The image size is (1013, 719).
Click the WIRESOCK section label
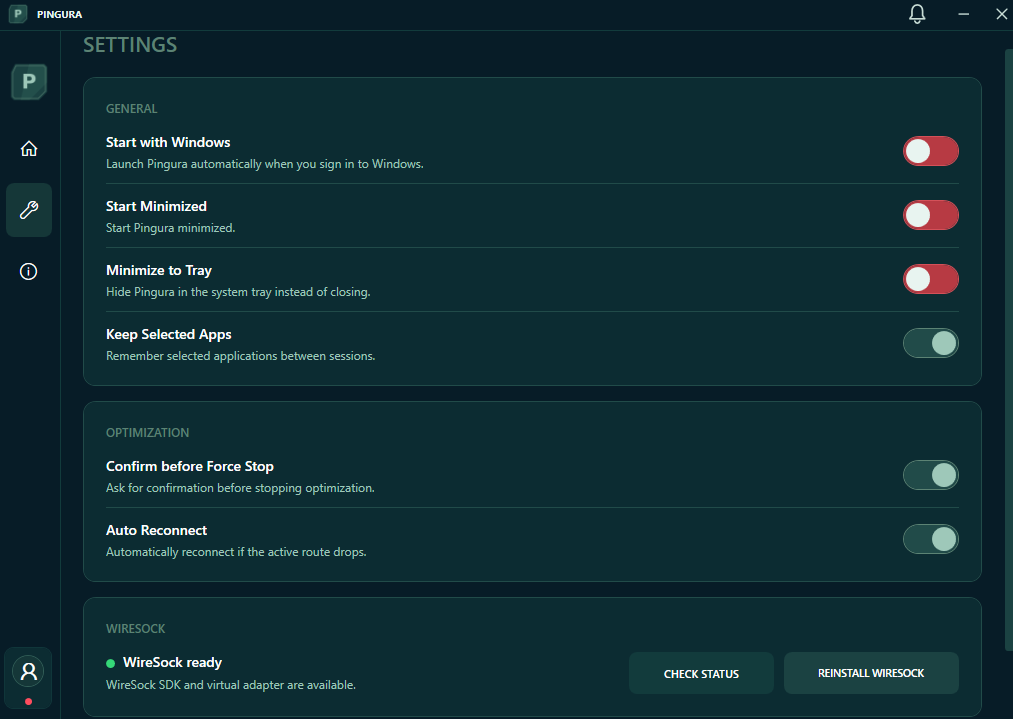coord(136,629)
